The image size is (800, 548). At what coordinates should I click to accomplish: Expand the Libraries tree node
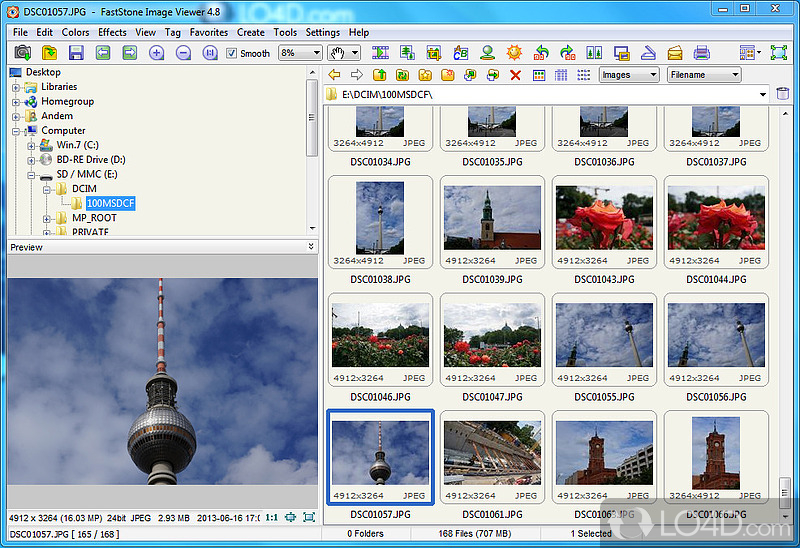17,87
